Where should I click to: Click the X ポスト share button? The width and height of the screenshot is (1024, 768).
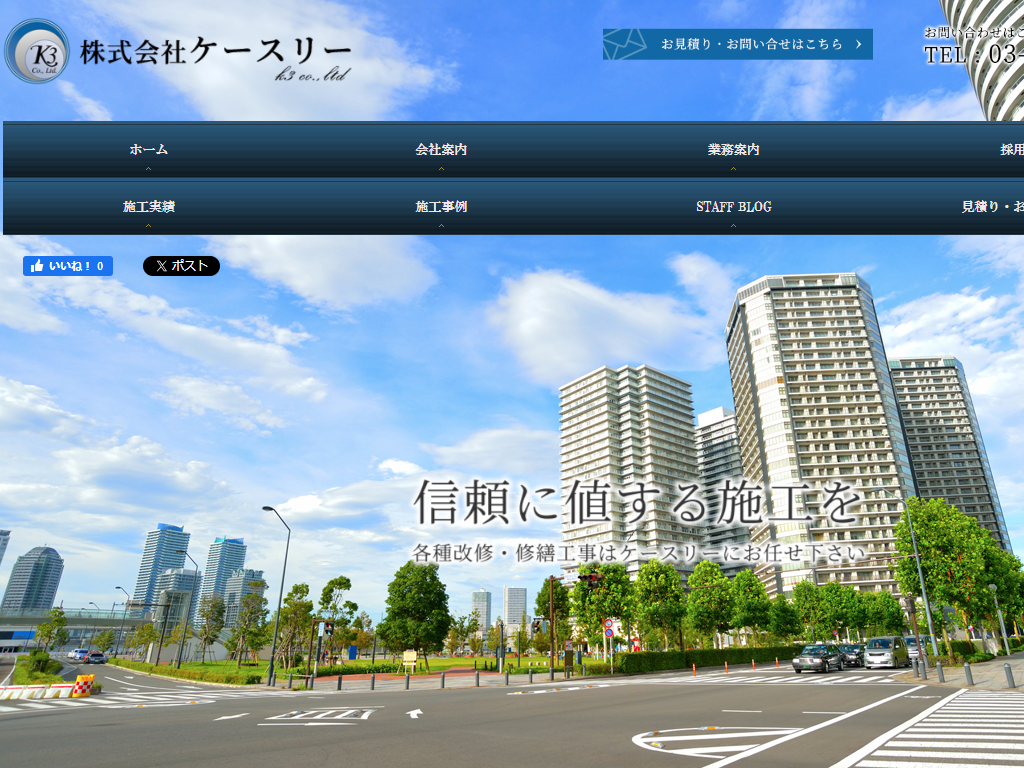click(x=181, y=266)
